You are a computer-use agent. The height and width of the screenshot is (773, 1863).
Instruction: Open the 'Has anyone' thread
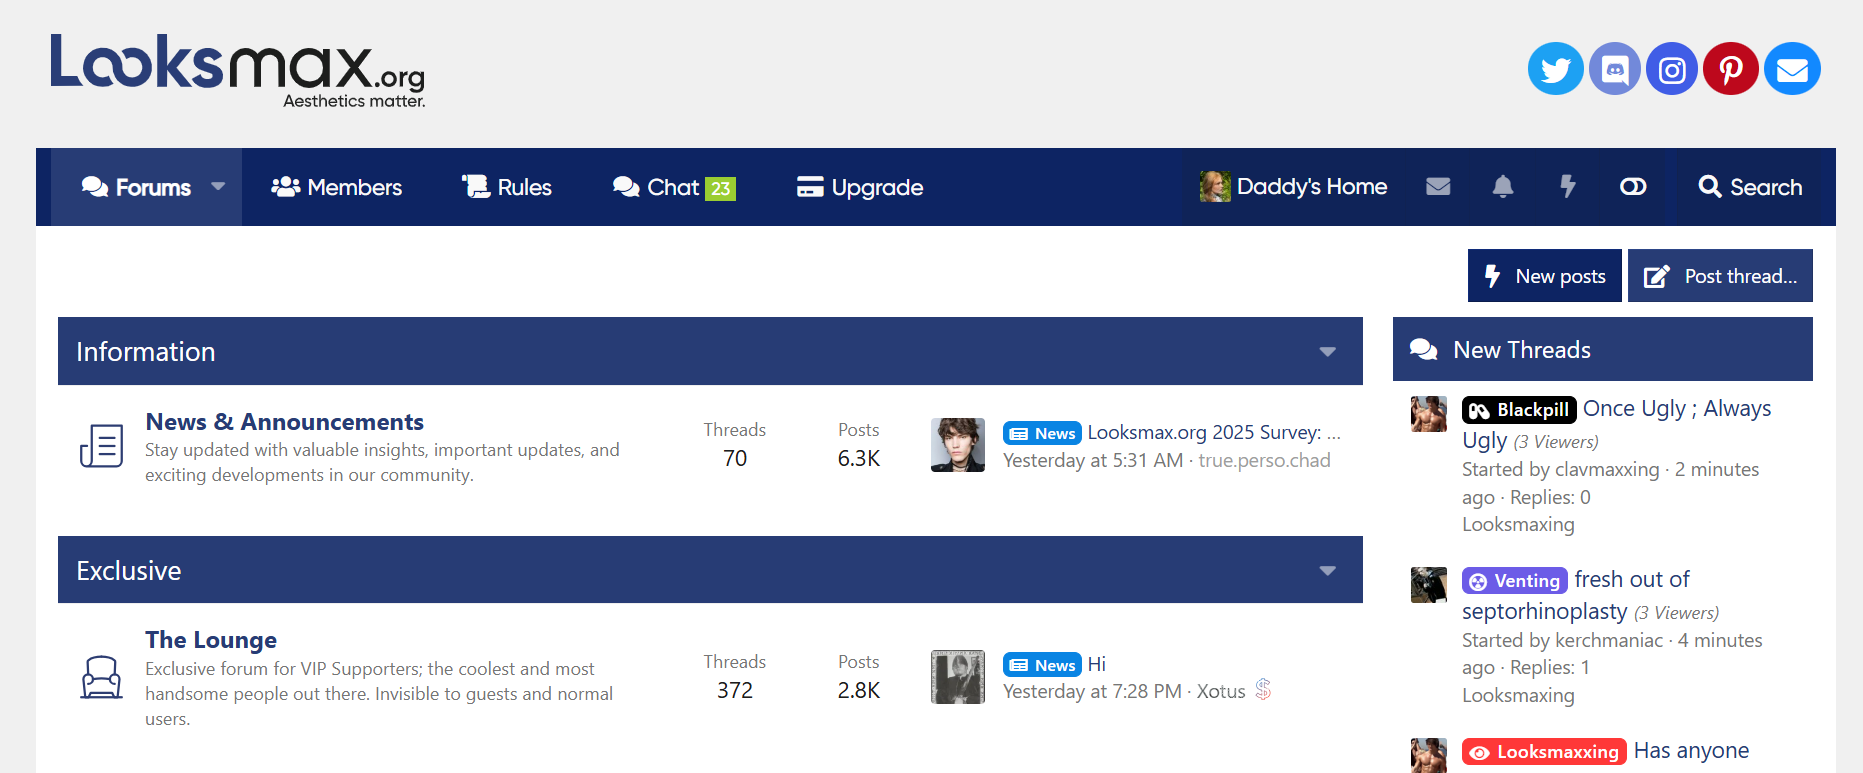click(x=1691, y=751)
